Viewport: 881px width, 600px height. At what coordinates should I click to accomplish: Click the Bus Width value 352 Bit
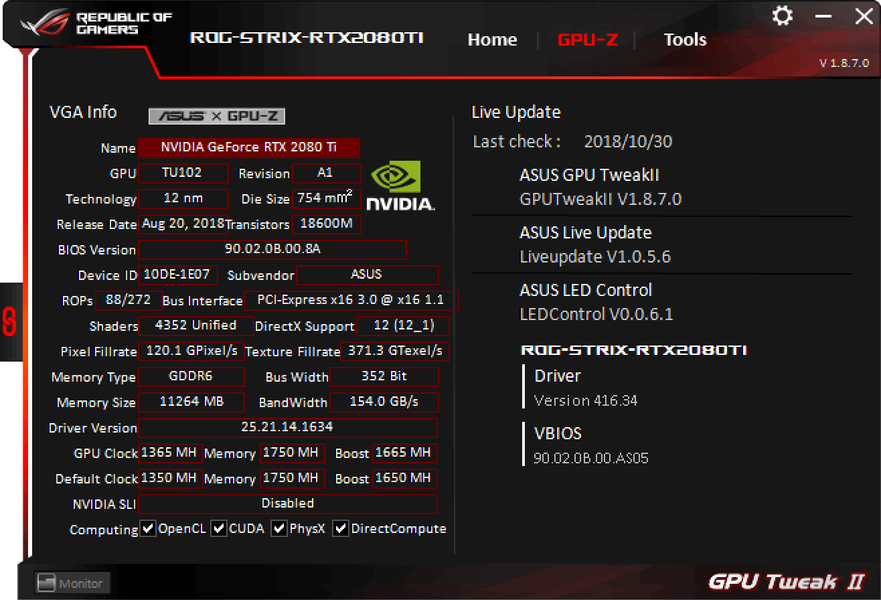(384, 376)
